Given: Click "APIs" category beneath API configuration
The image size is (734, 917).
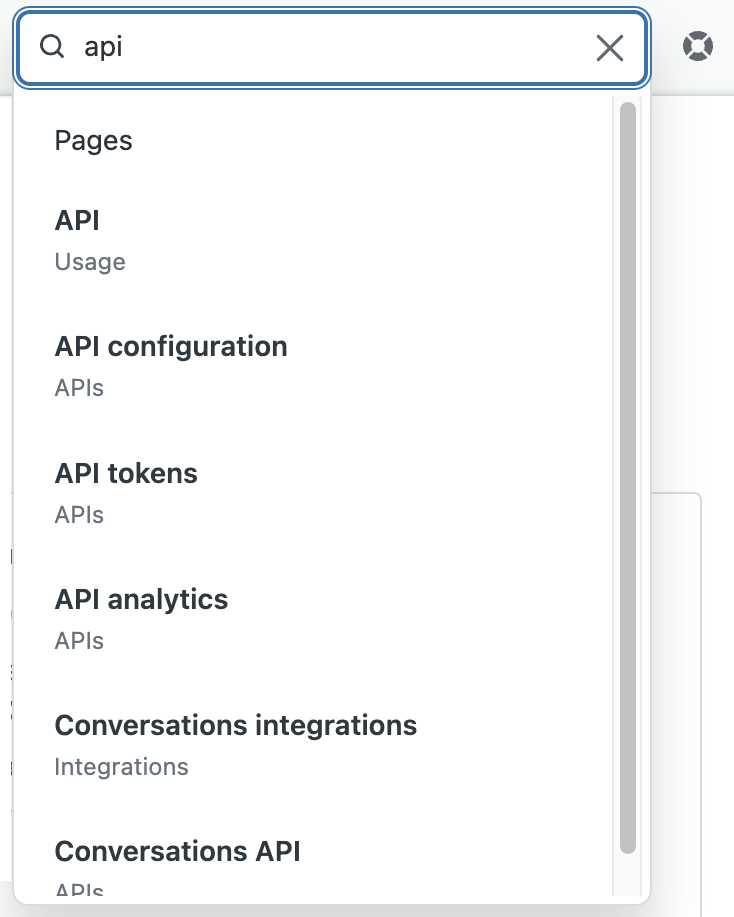Looking at the screenshot, I should point(79,388).
